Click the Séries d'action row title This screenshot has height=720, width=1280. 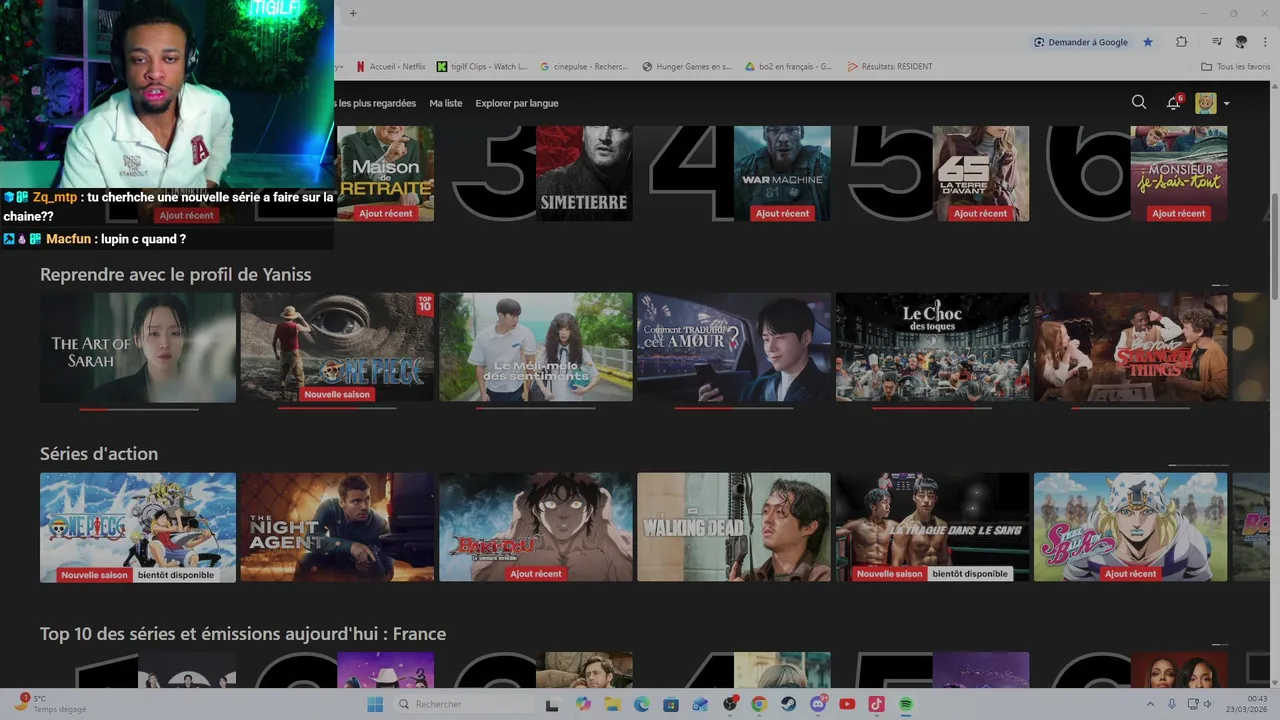pos(99,454)
